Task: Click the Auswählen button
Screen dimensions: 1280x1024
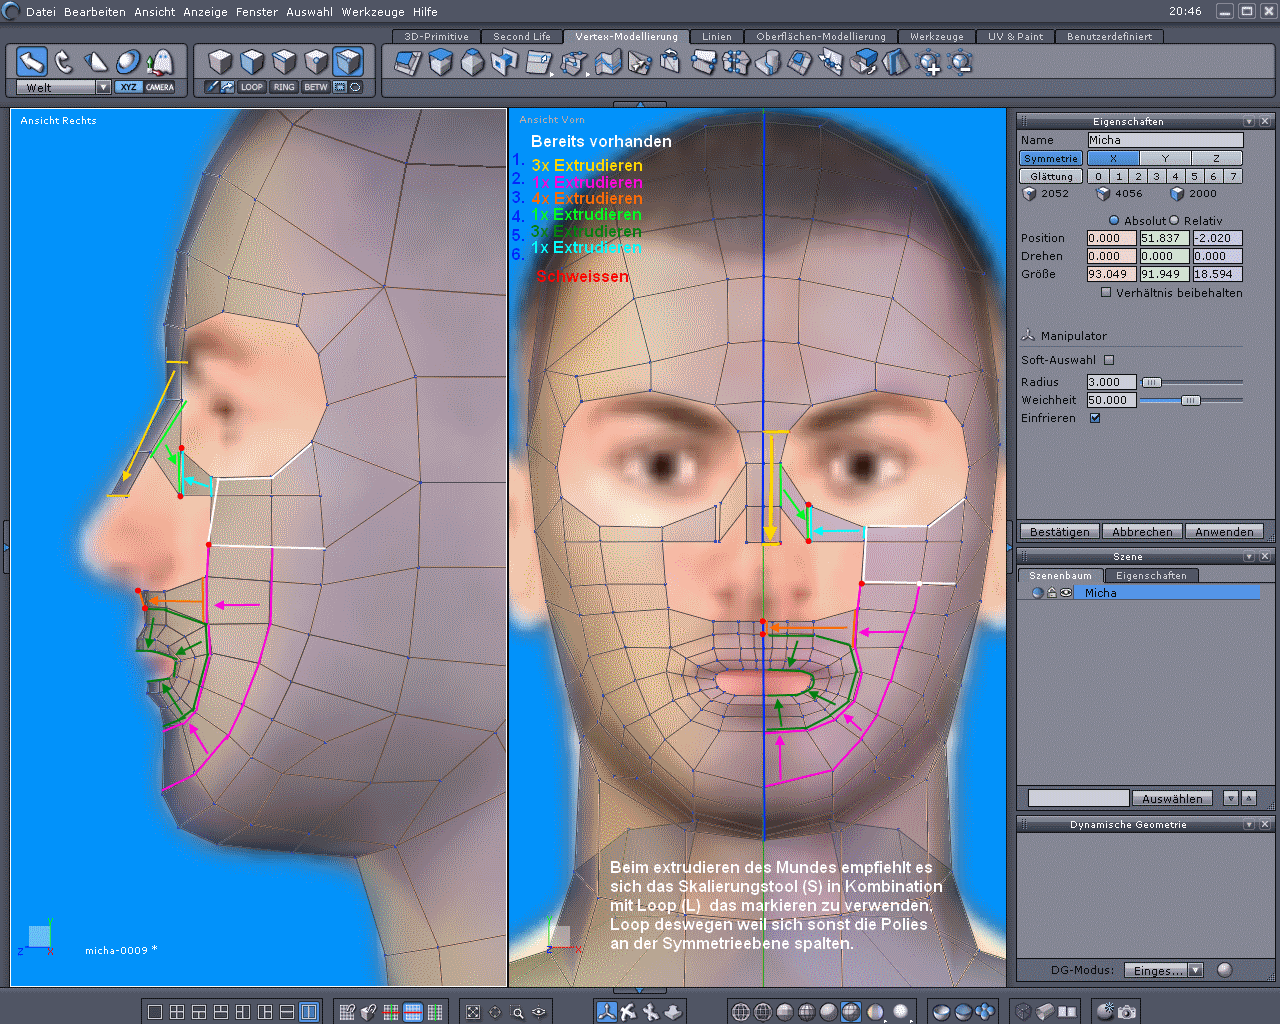Action: (1172, 798)
